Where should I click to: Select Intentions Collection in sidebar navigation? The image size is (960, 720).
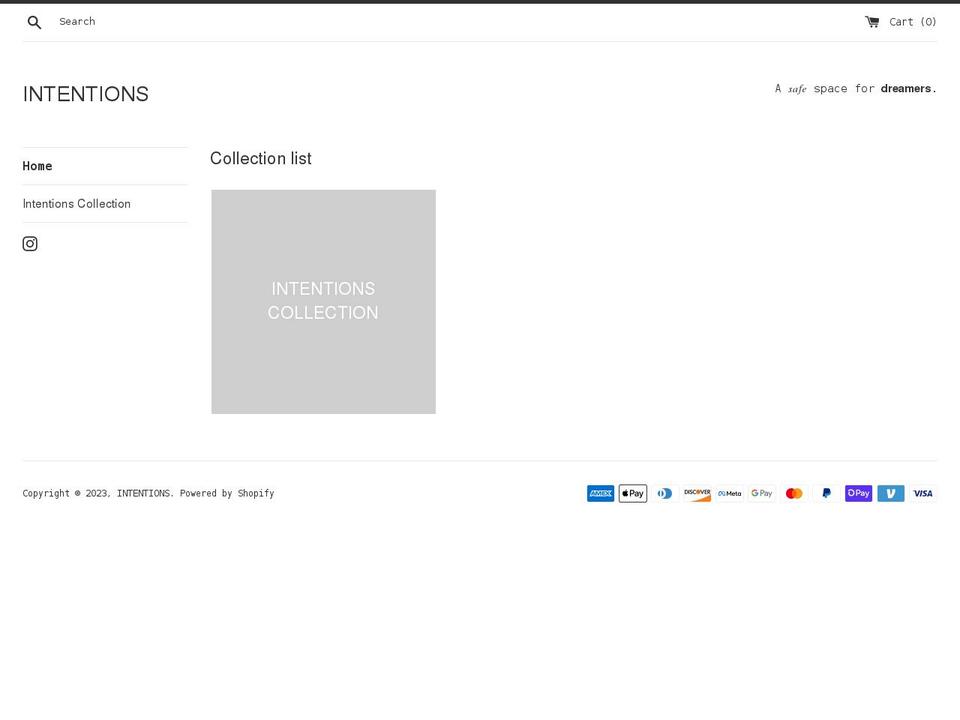point(76,203)
